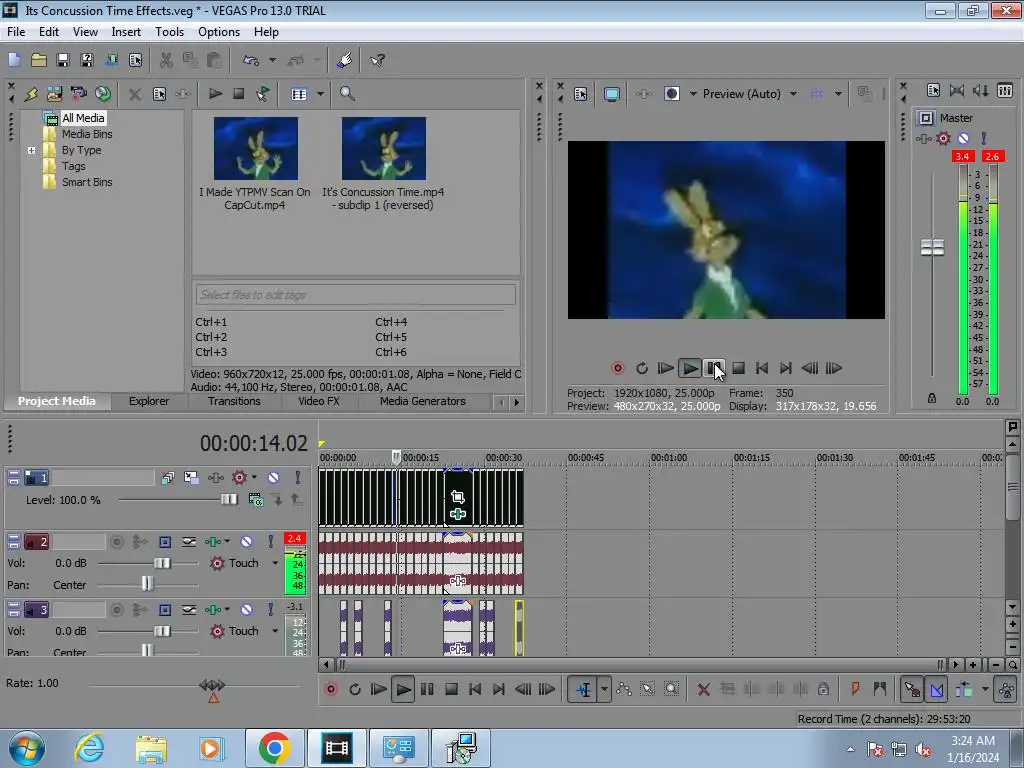The width and height of the screenshot is (1024, 768).
Task: Switch to the Media Generators tab
Action: coord(423,401)
